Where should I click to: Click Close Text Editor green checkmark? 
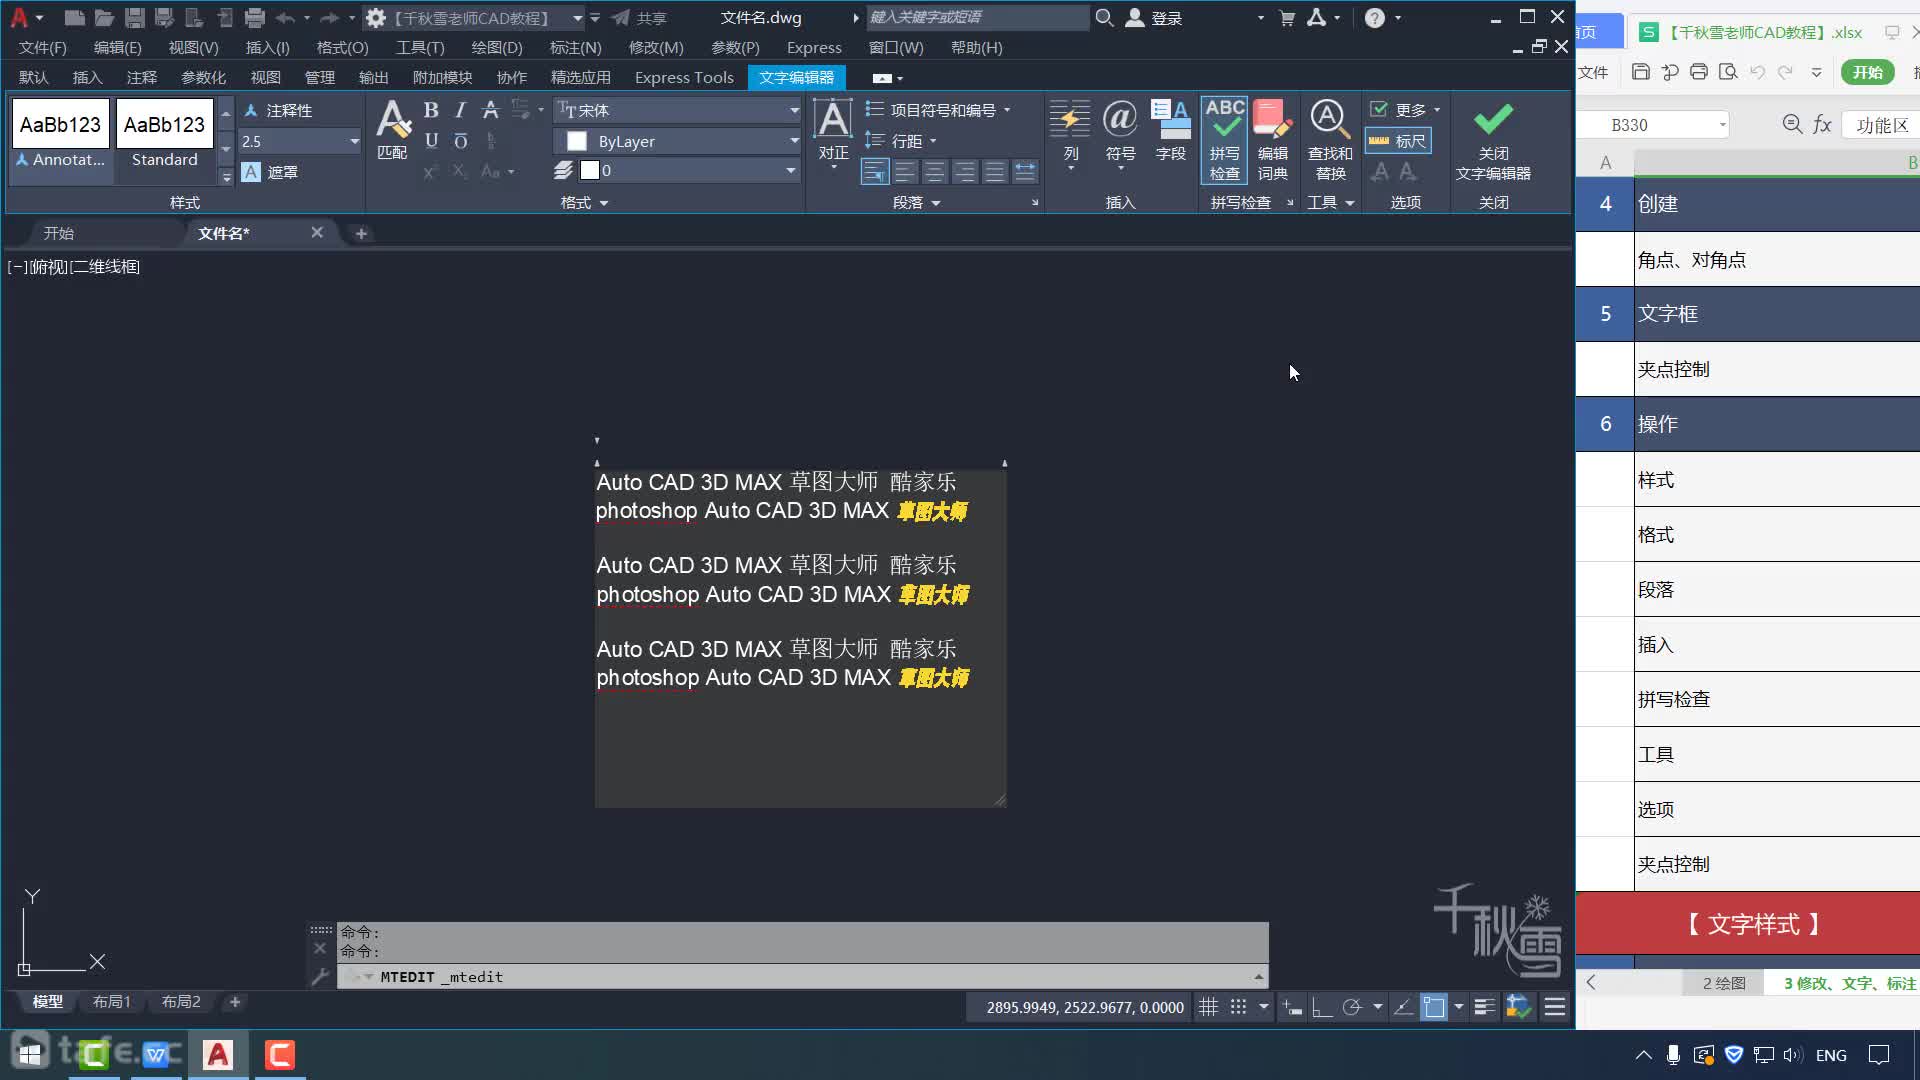(1493, 120)
